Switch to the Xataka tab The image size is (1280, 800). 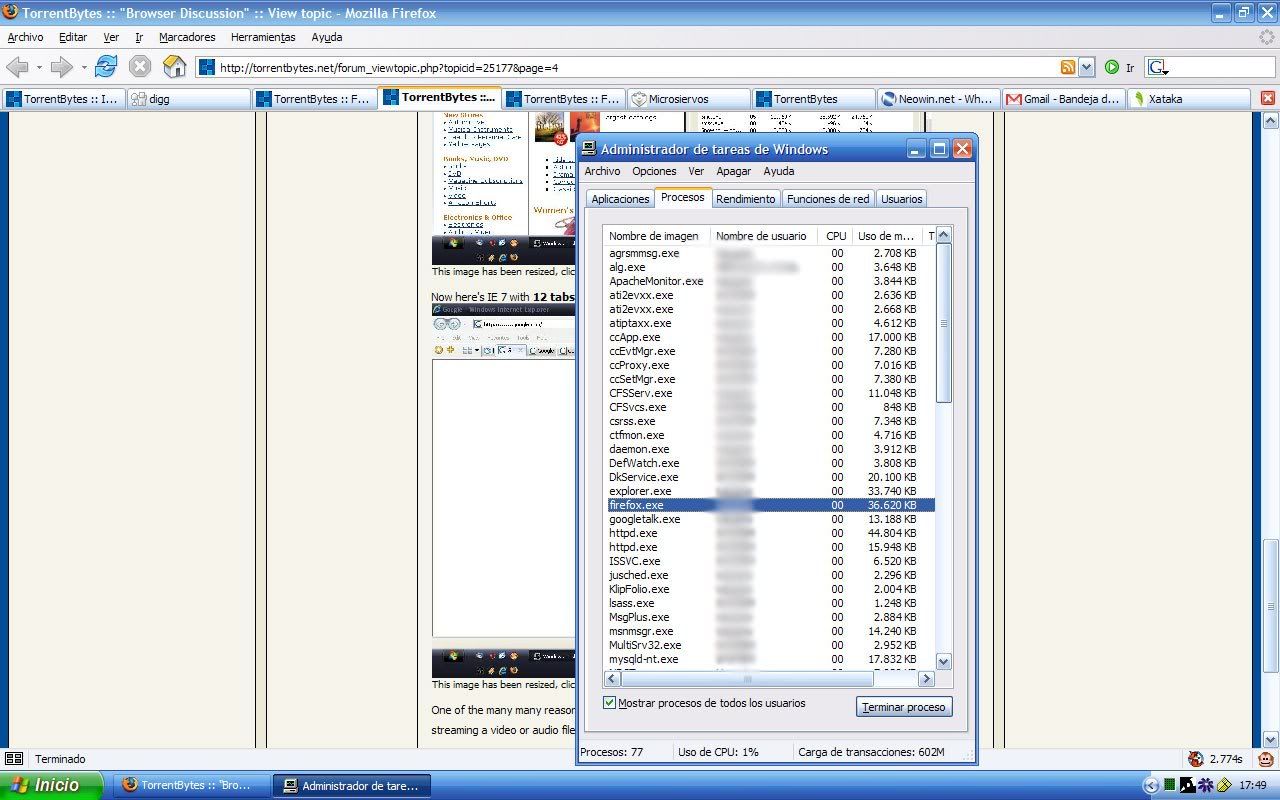pyautogui.click(x=1189, y=98)
